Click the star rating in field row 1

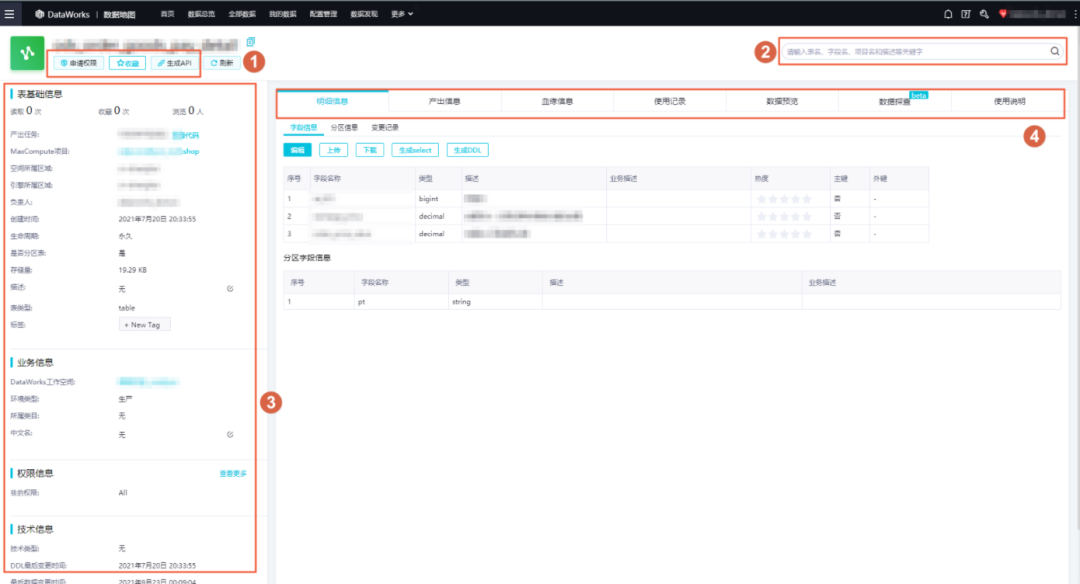tap(784, 199)
